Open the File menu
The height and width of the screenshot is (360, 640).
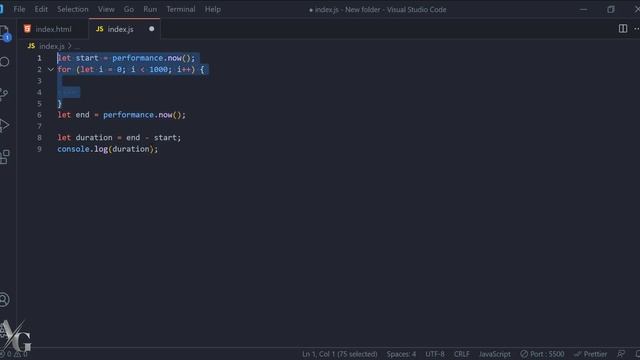coord(19,9)
